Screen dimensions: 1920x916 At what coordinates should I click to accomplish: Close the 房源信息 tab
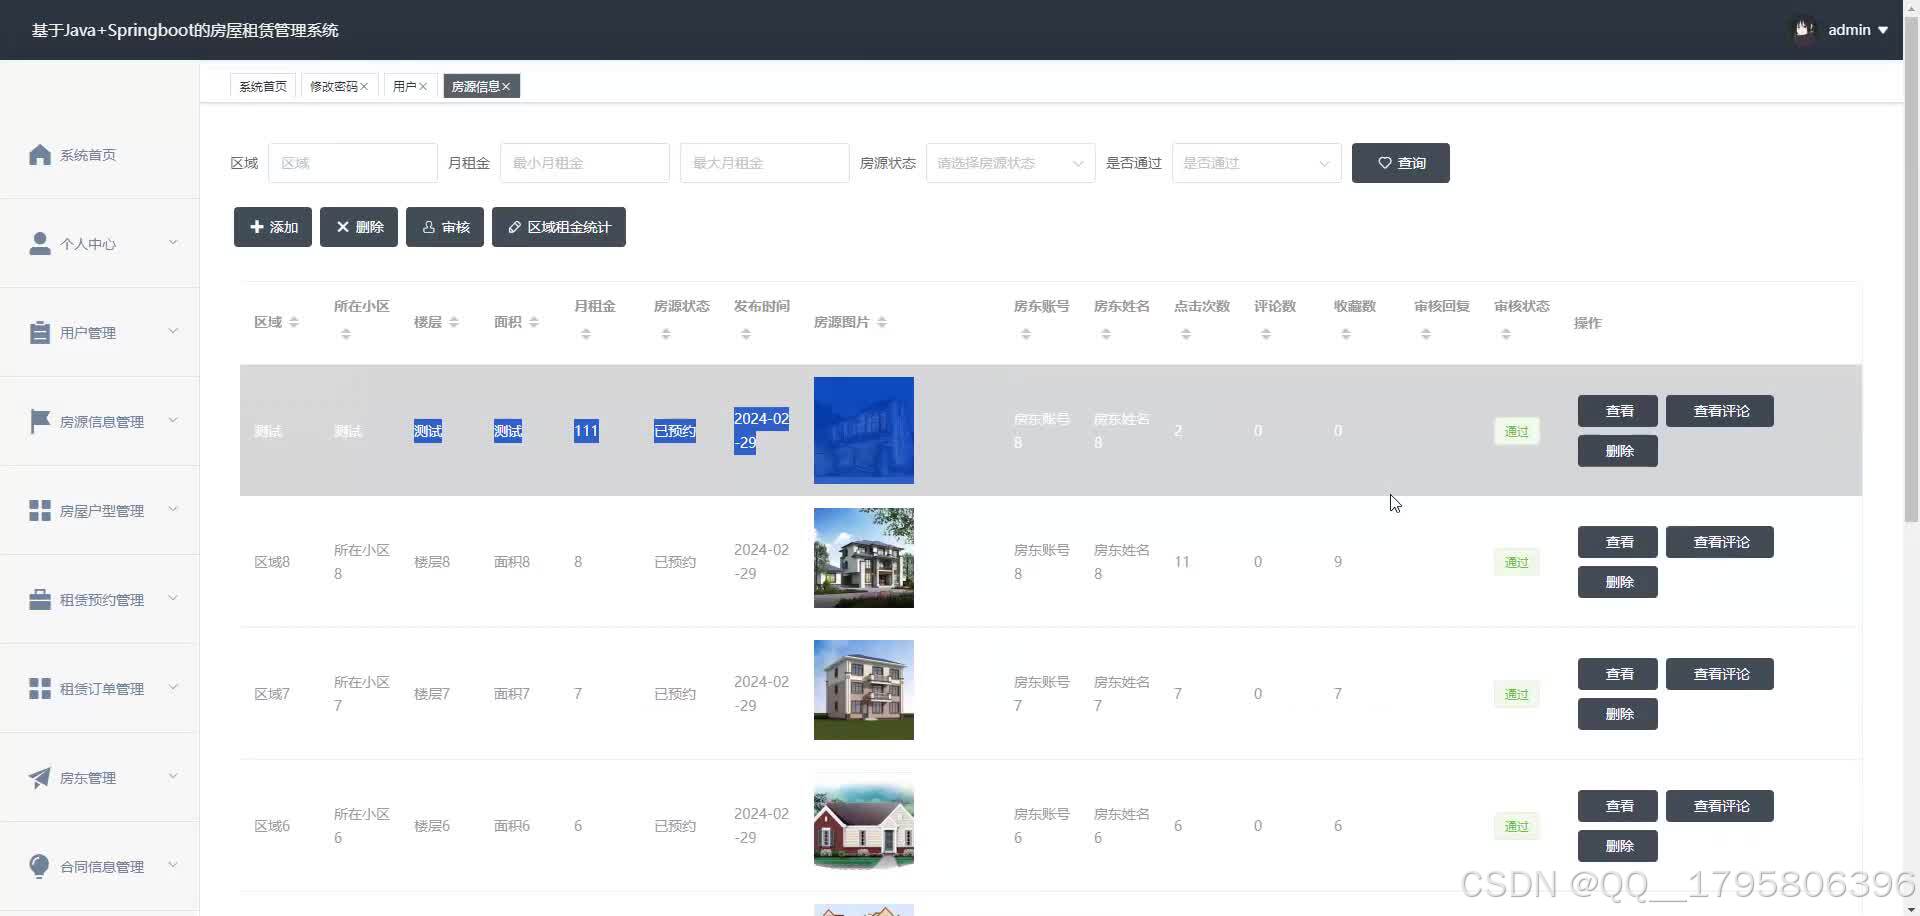(506, 87)
